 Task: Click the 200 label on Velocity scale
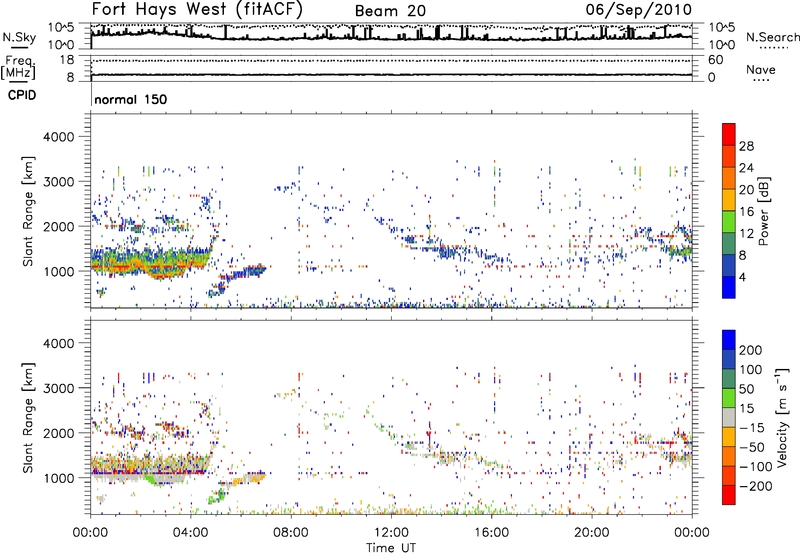tap(751, 350)
